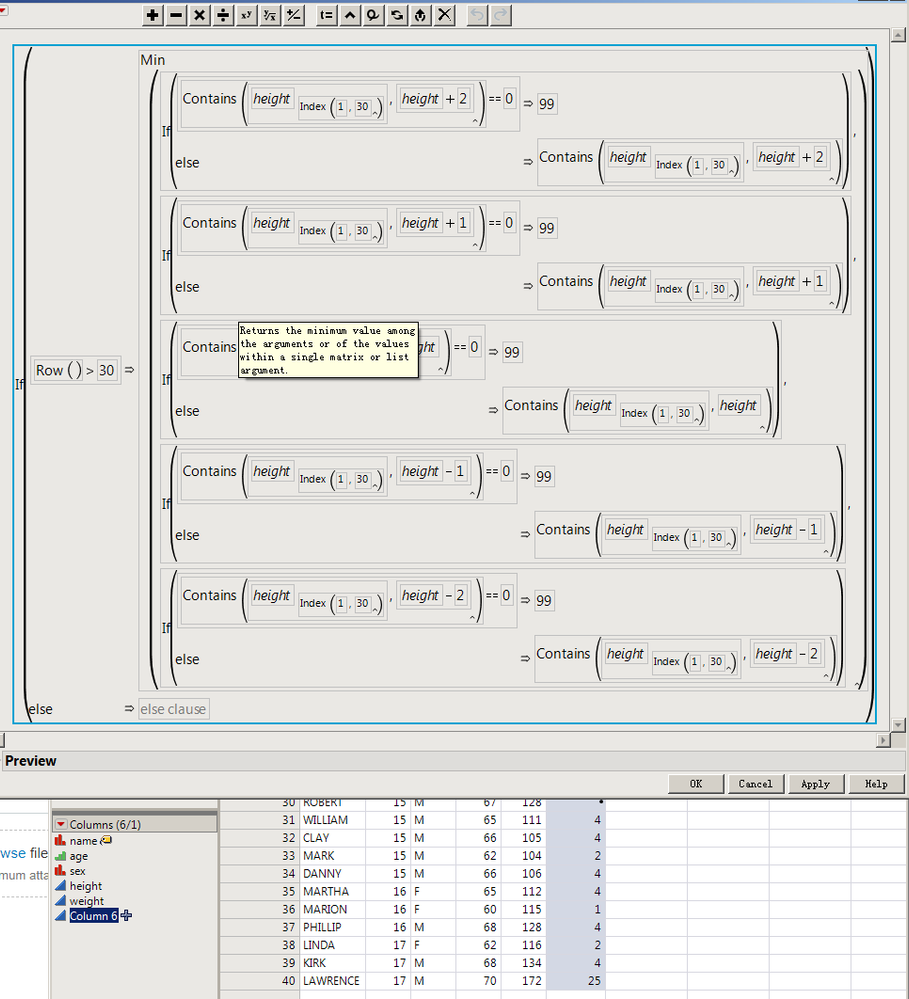Click the age column's ordinal icon

tap(61, 856)
